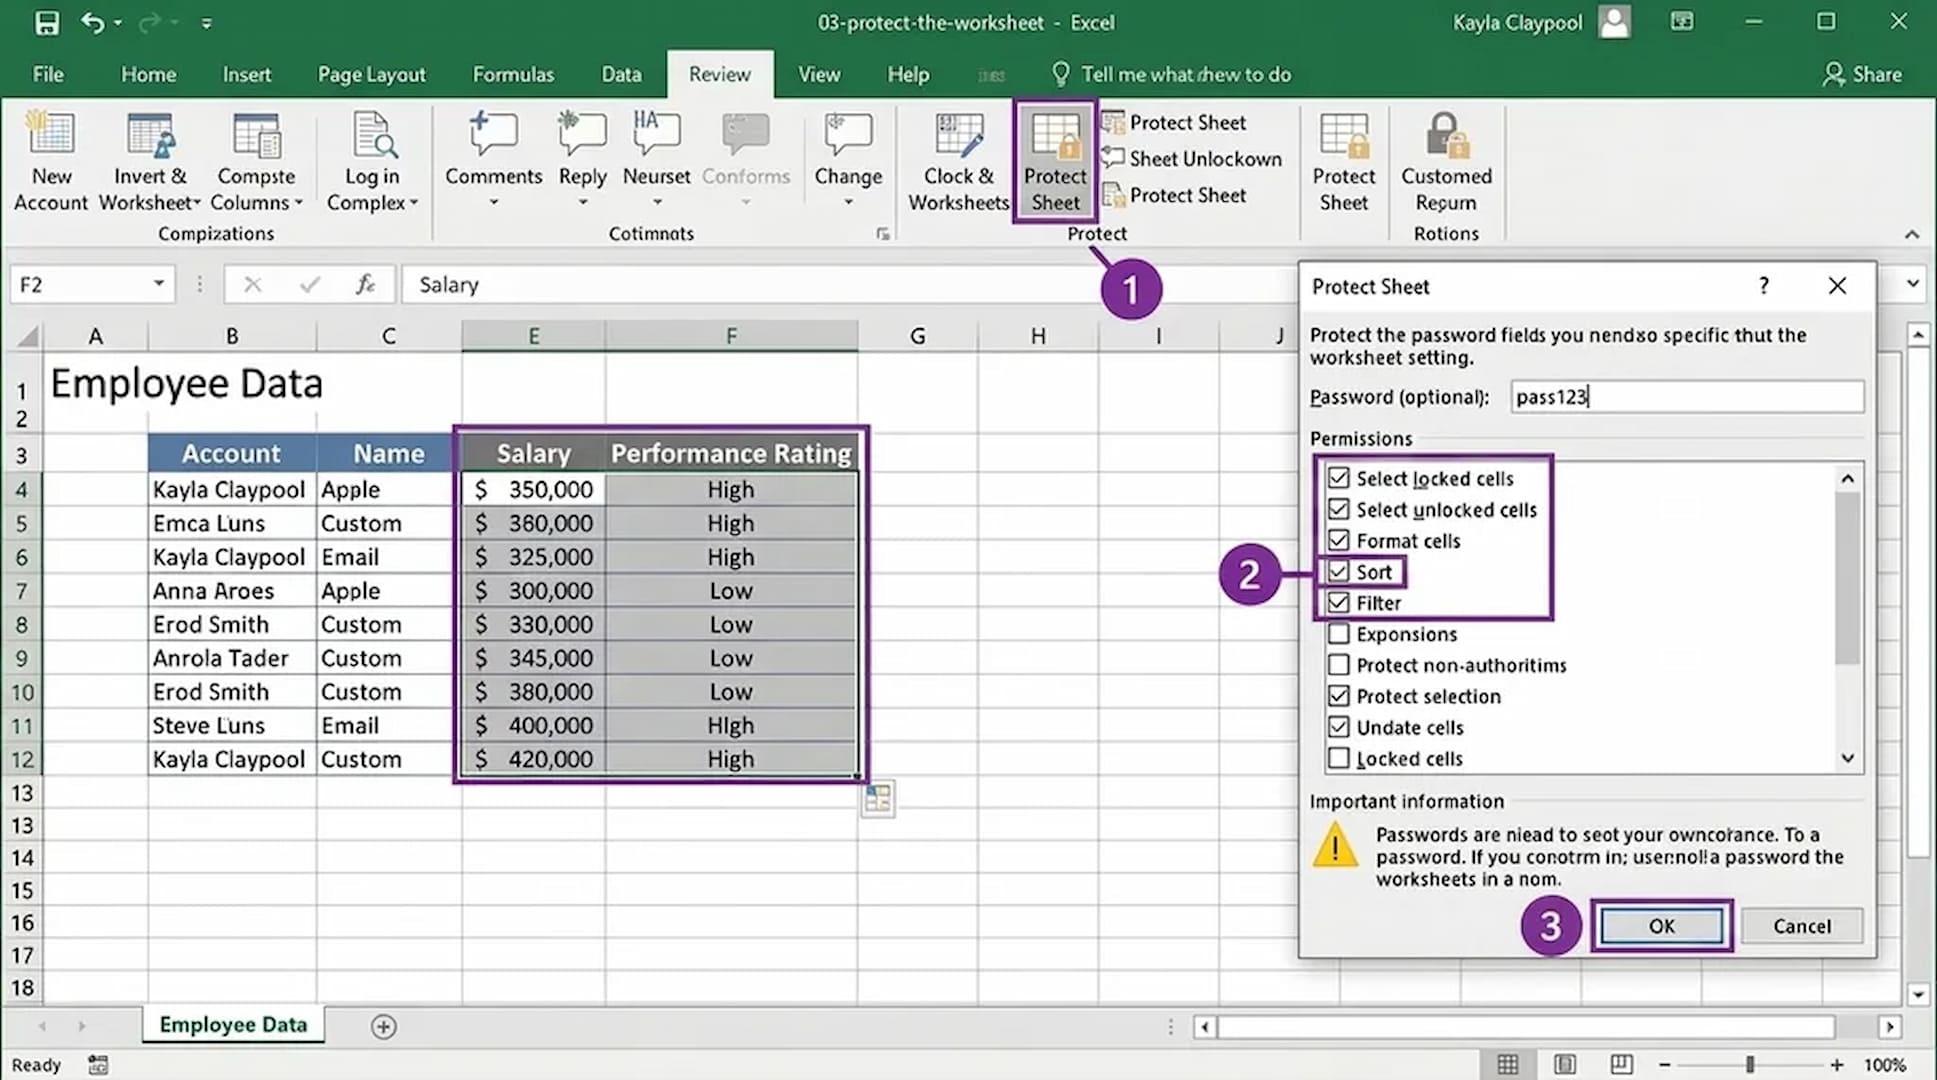Enable Protect non-authoritims checkbox
The image size is (1937, 1080).
point(1338,664)
